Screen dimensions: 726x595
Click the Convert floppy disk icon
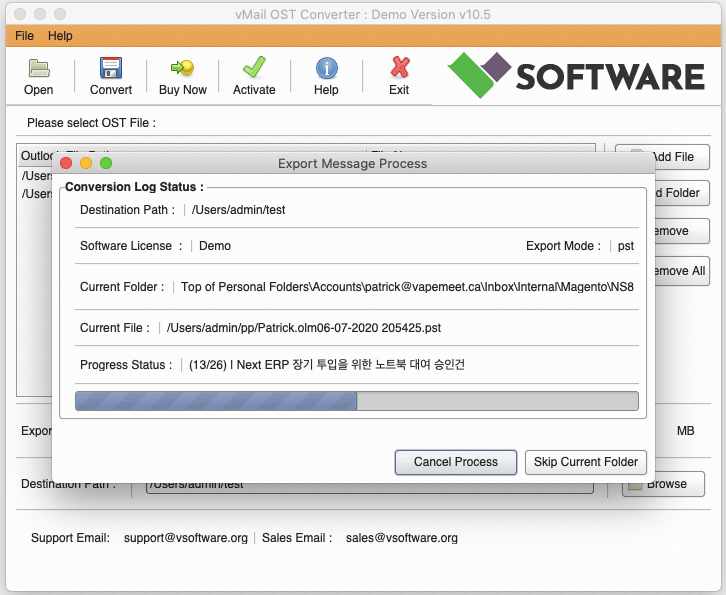[x=110, y=69]
